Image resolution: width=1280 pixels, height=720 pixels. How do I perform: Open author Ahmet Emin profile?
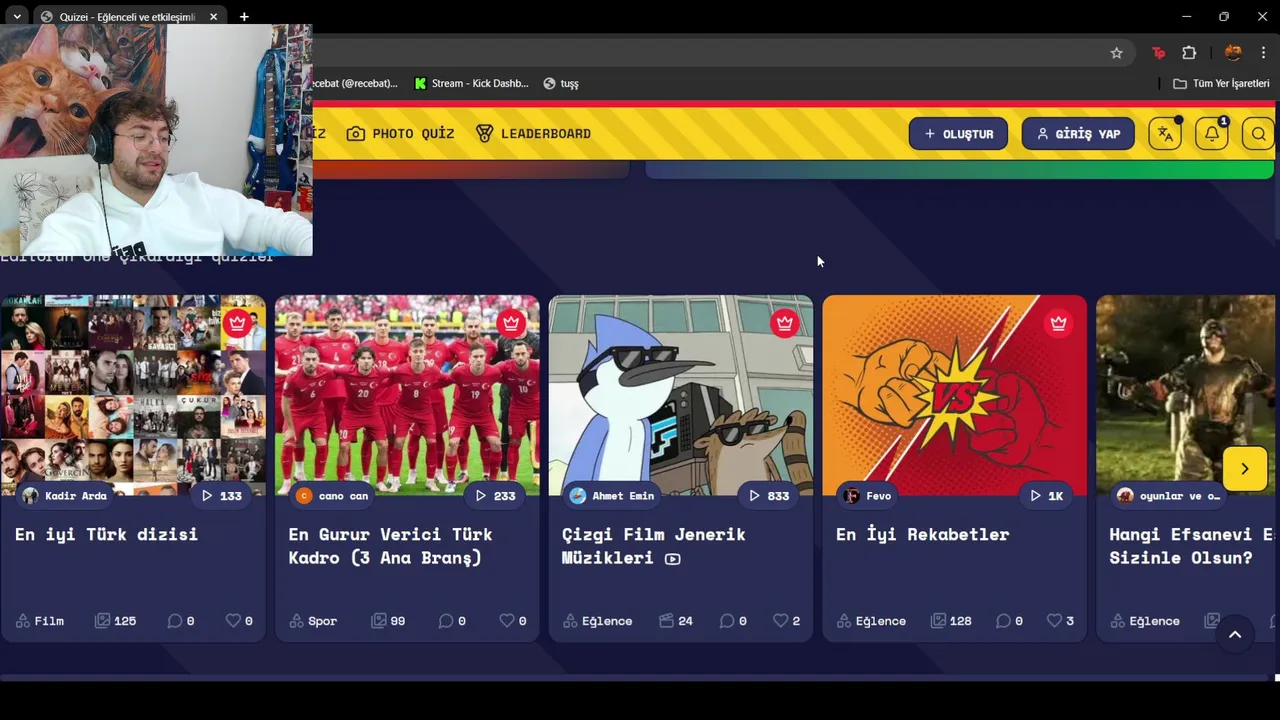[611, 496]
